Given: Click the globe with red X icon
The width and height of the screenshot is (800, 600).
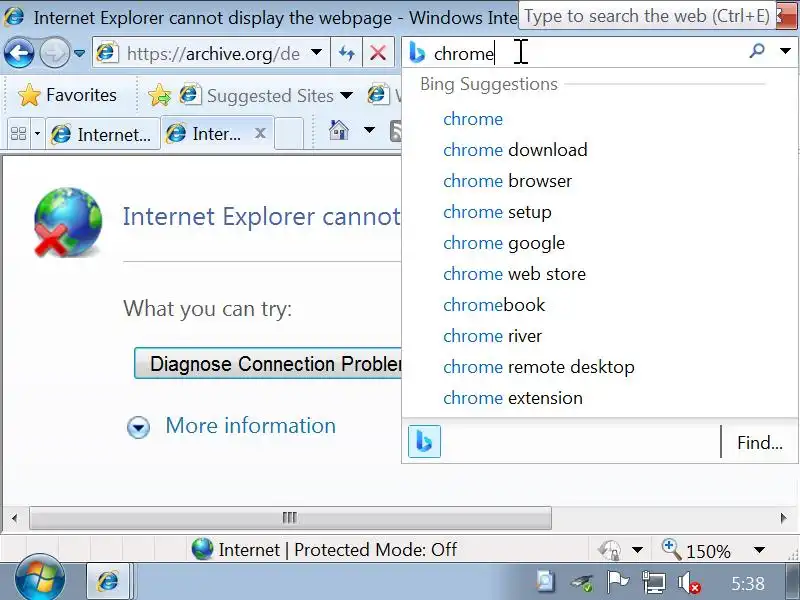Looking at the screenshot, I should point(68,222).
